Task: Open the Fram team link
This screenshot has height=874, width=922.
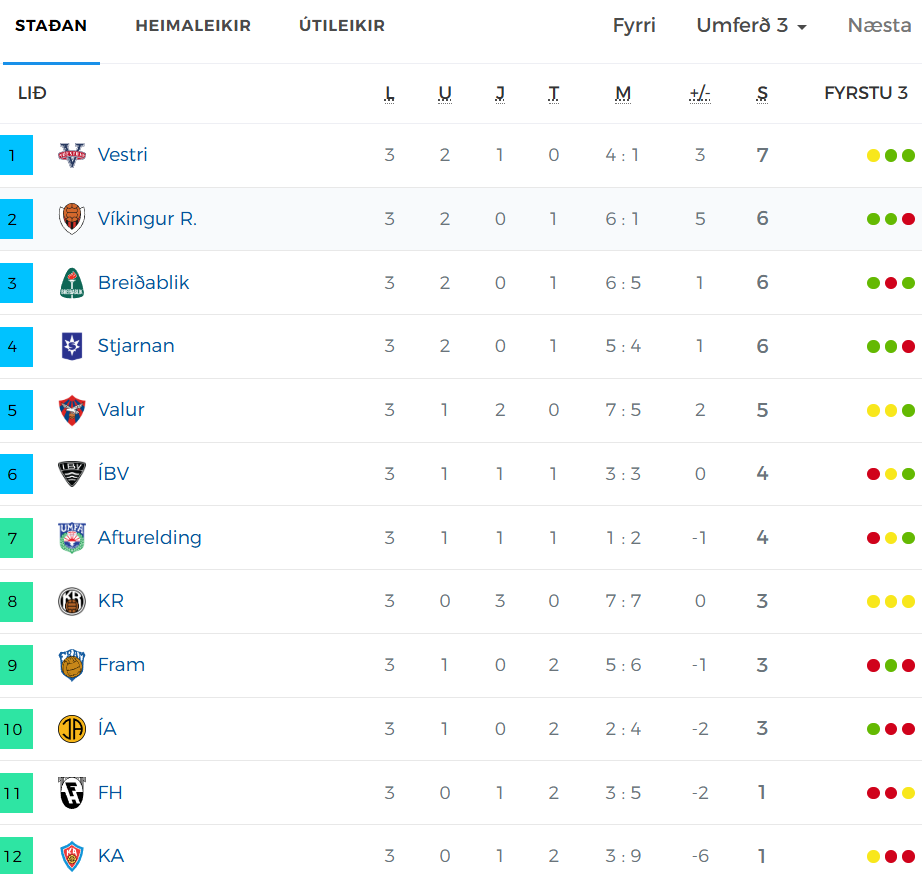Action: (x=121, y=665)
